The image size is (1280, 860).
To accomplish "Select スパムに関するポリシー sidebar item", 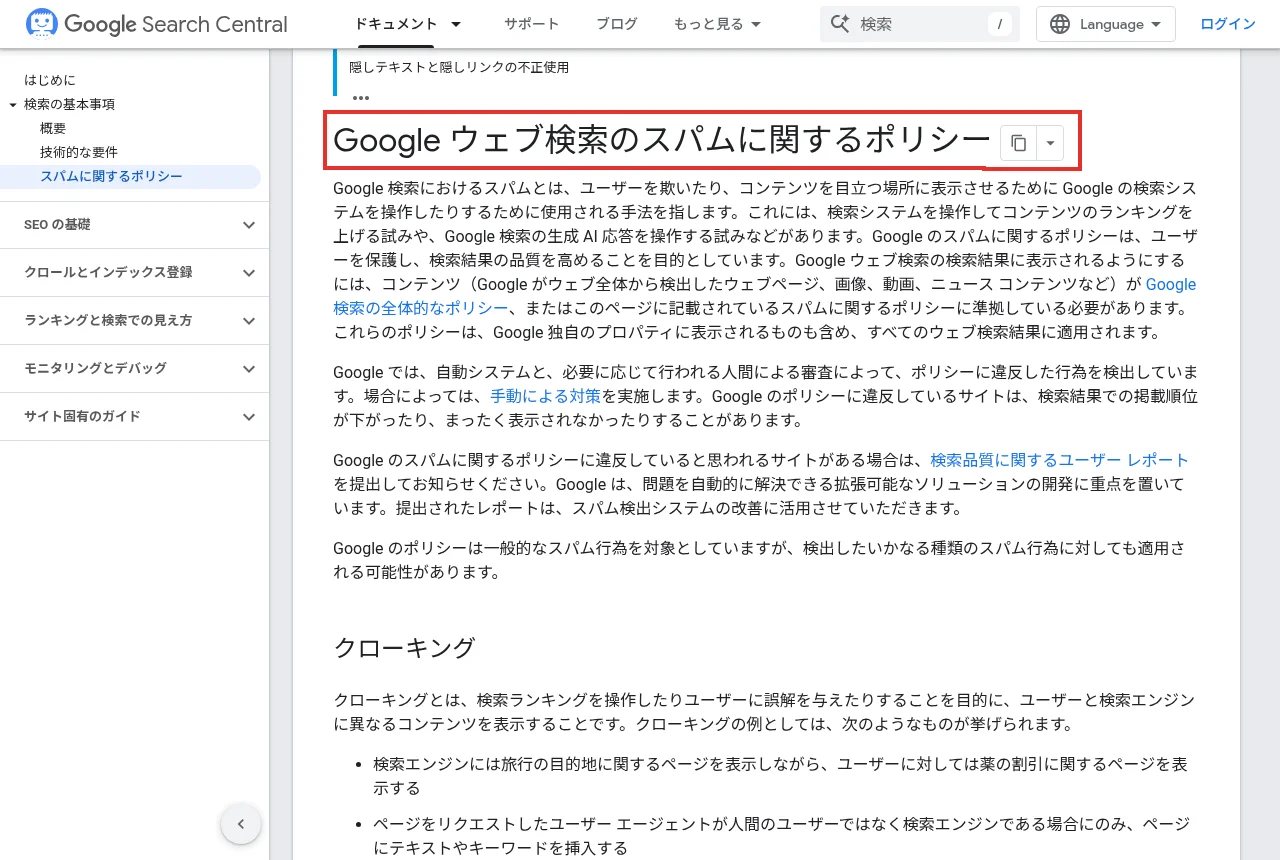I will [111, 176].
